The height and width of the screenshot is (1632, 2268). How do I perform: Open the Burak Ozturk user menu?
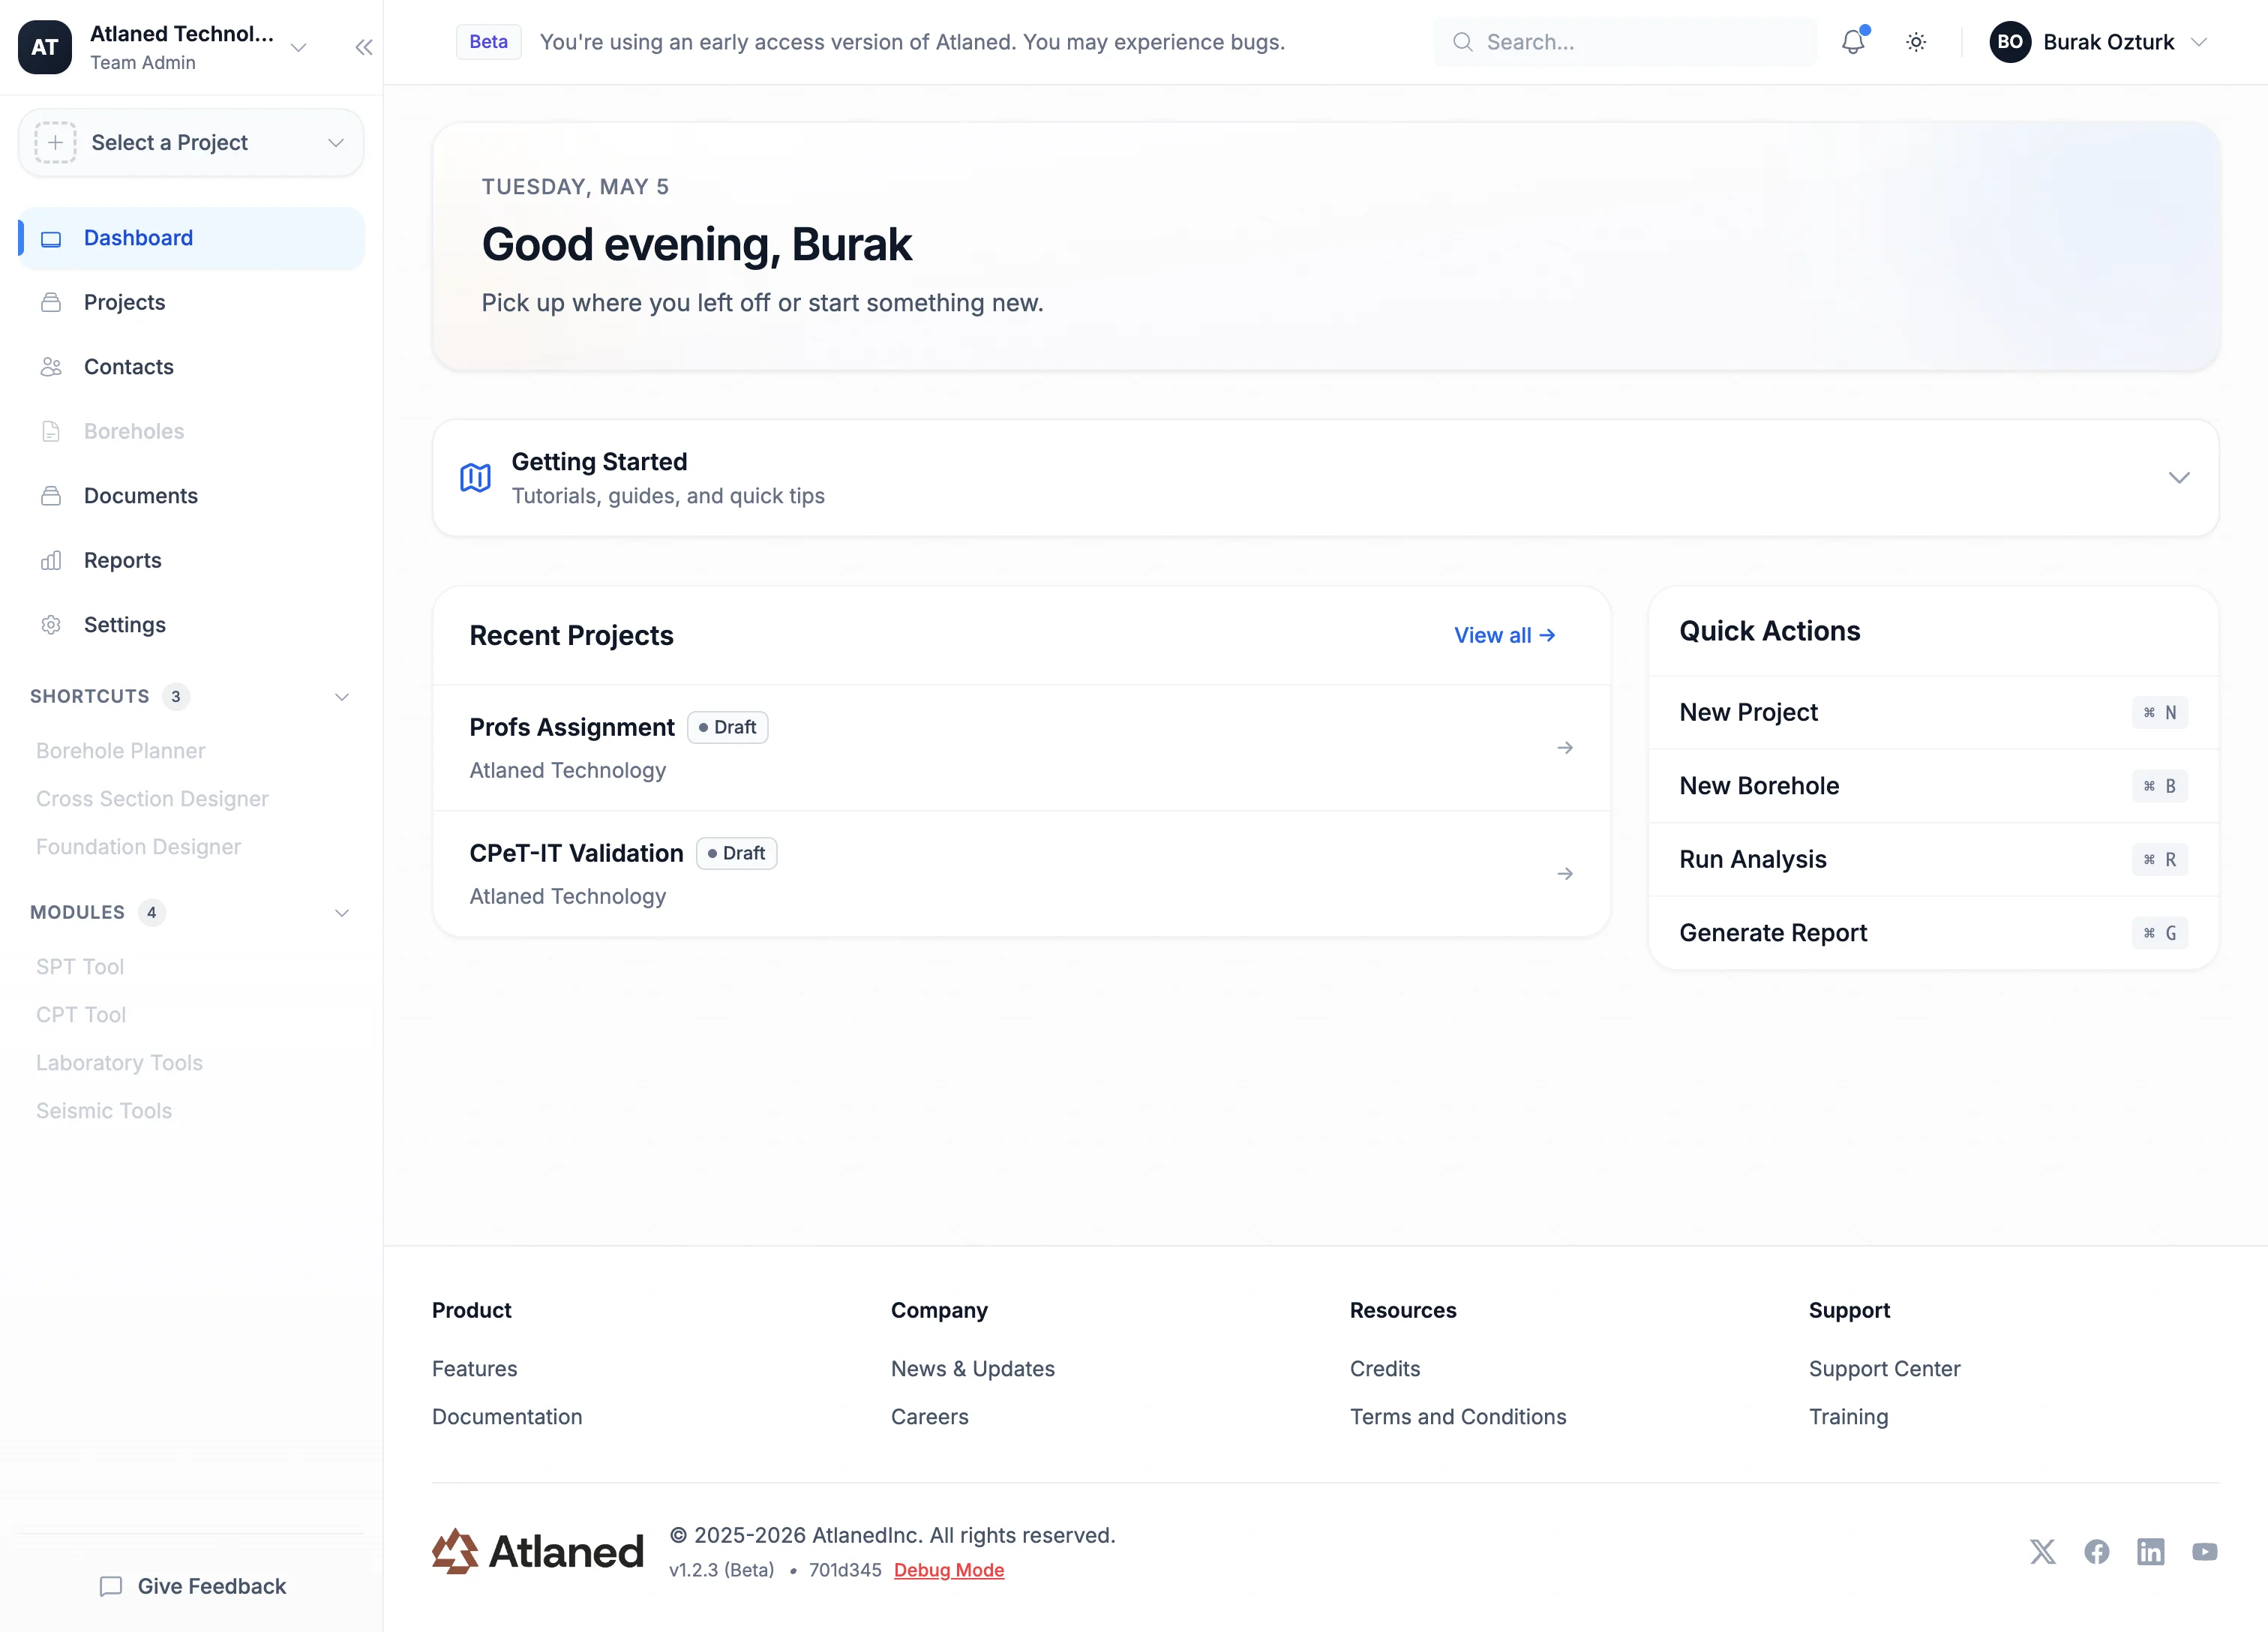(2098, 42)
